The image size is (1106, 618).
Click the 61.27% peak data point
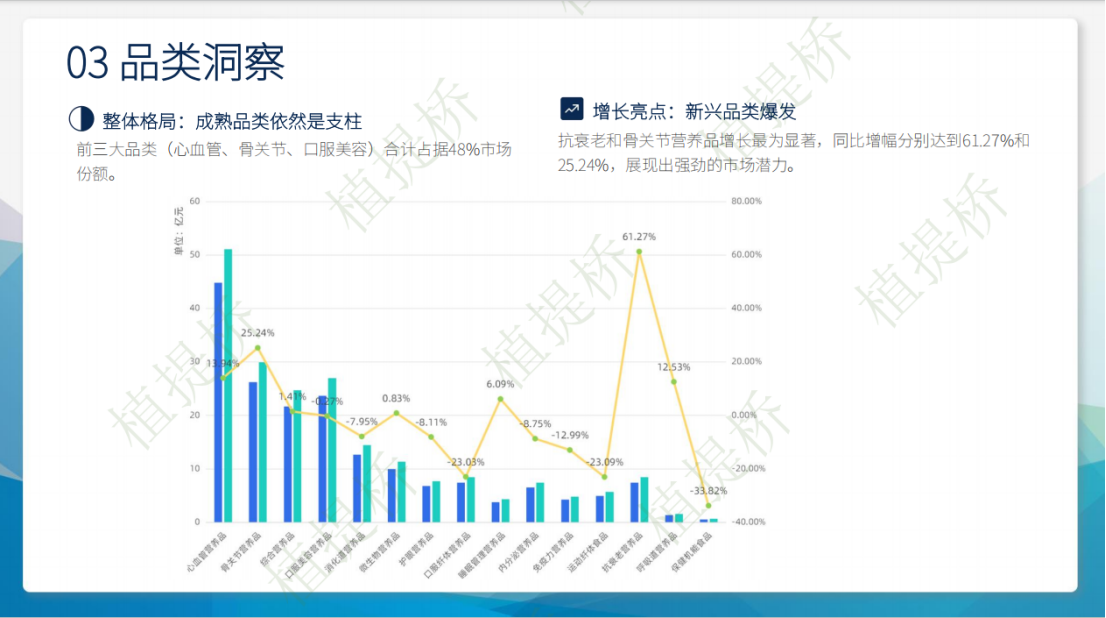tap(639, 252)
